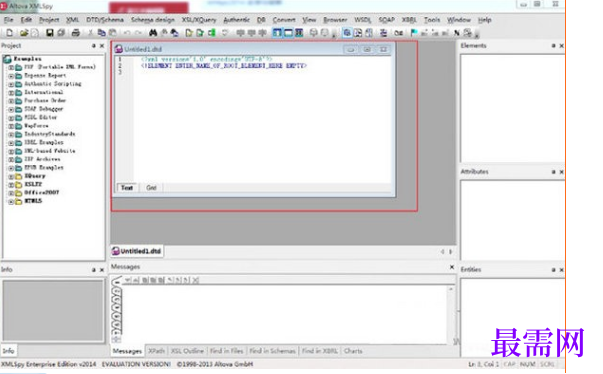The image size is (603, 374).
Task: Click the Copy toolbar icon
Action: (102, 33)
